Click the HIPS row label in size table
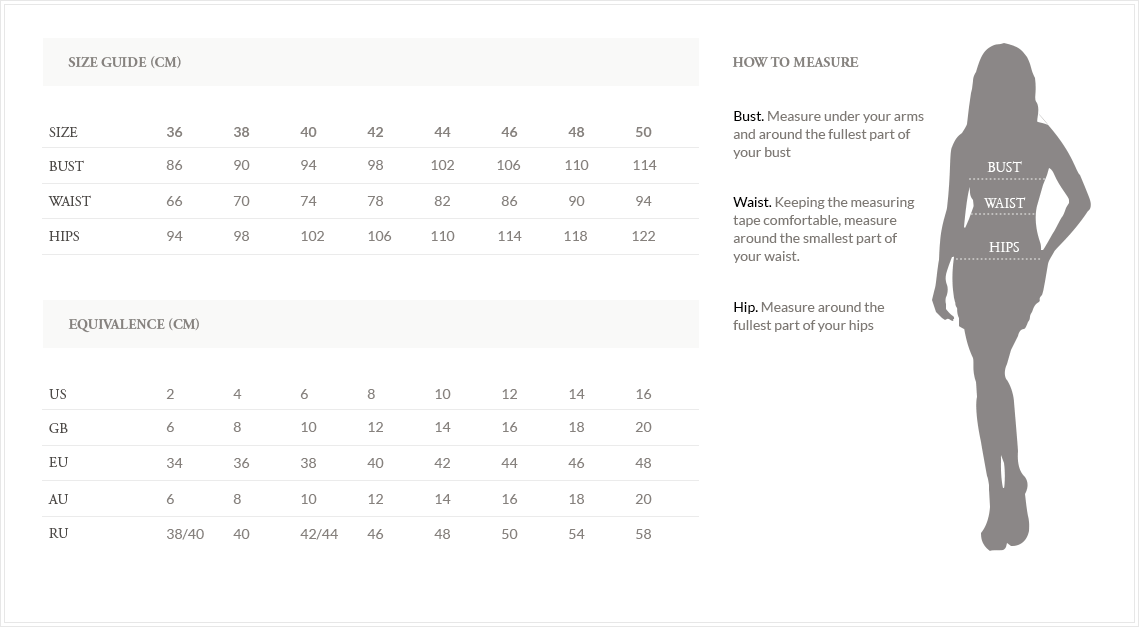1139x627 pixels. 64,236
